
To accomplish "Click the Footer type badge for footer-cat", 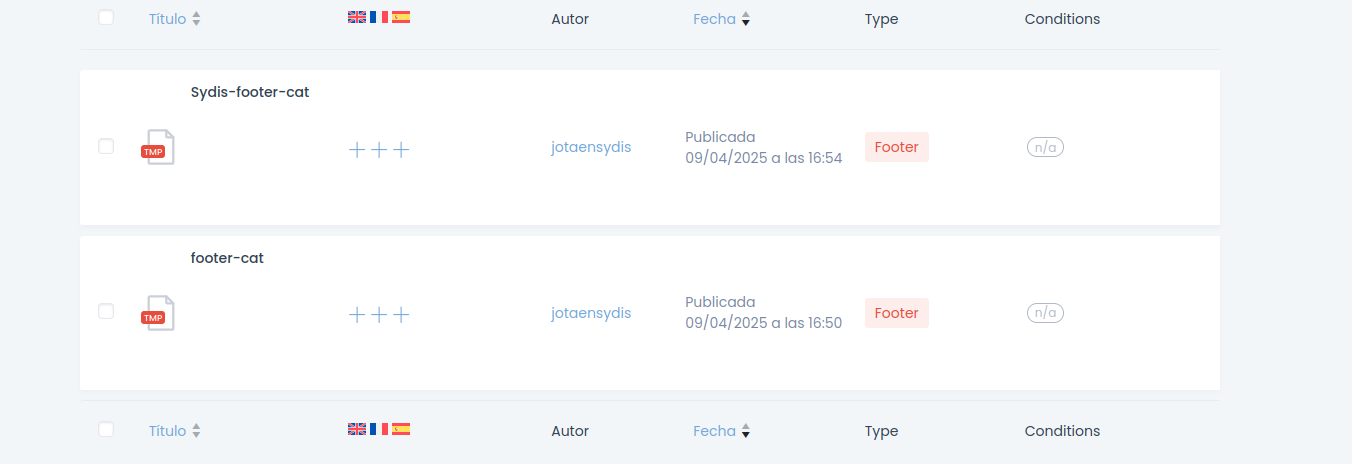I will 896,313.
